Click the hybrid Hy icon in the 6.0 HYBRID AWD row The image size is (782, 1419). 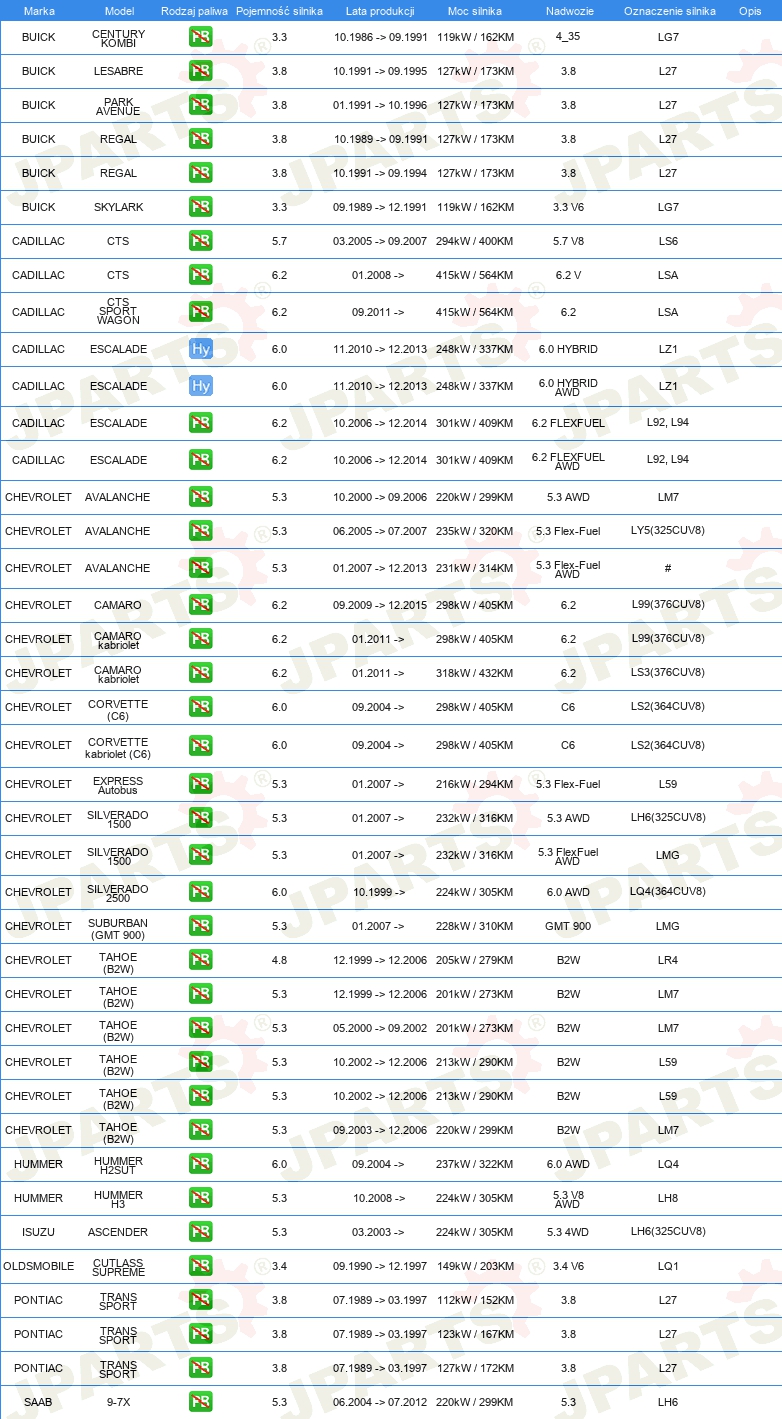[x=201, y=386]
